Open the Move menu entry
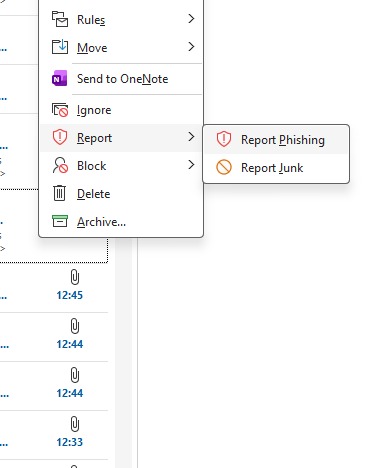Viewport: 384px width, 468px height. 121,47
